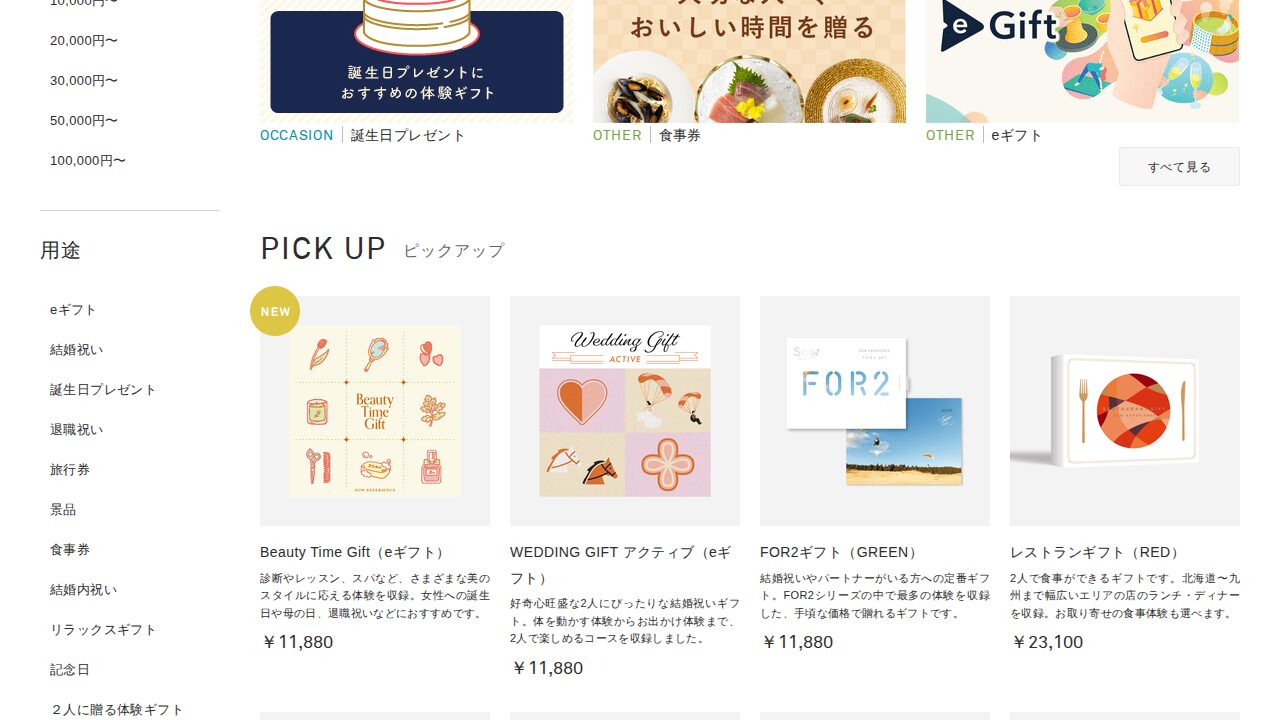Filter by price 100,000円〜
Screen dimensions: 1280x720
pyautogui.click(x=88, y=161)
